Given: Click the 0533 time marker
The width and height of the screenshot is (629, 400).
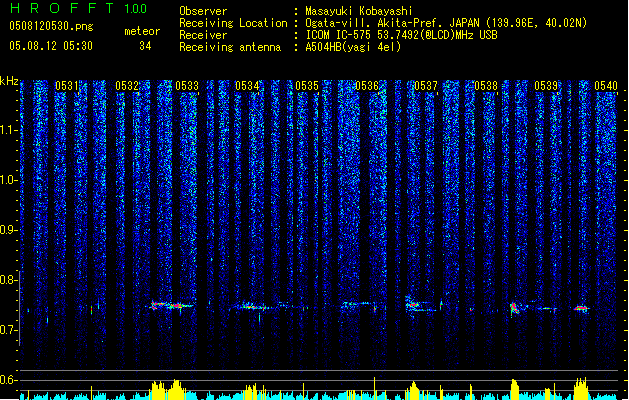Looking at the screenshot, I should tap(187, 86).
